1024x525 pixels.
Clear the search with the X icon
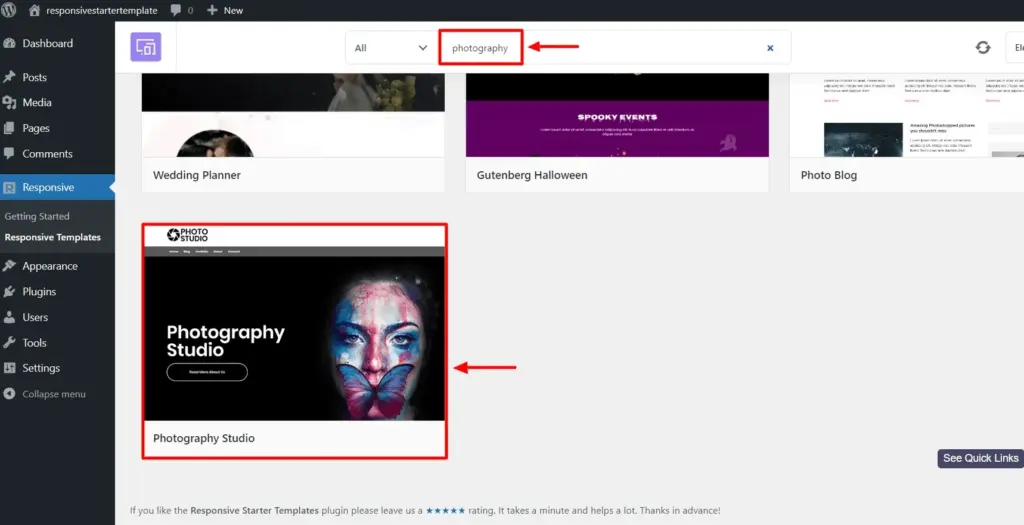click(x=770, y=48)
